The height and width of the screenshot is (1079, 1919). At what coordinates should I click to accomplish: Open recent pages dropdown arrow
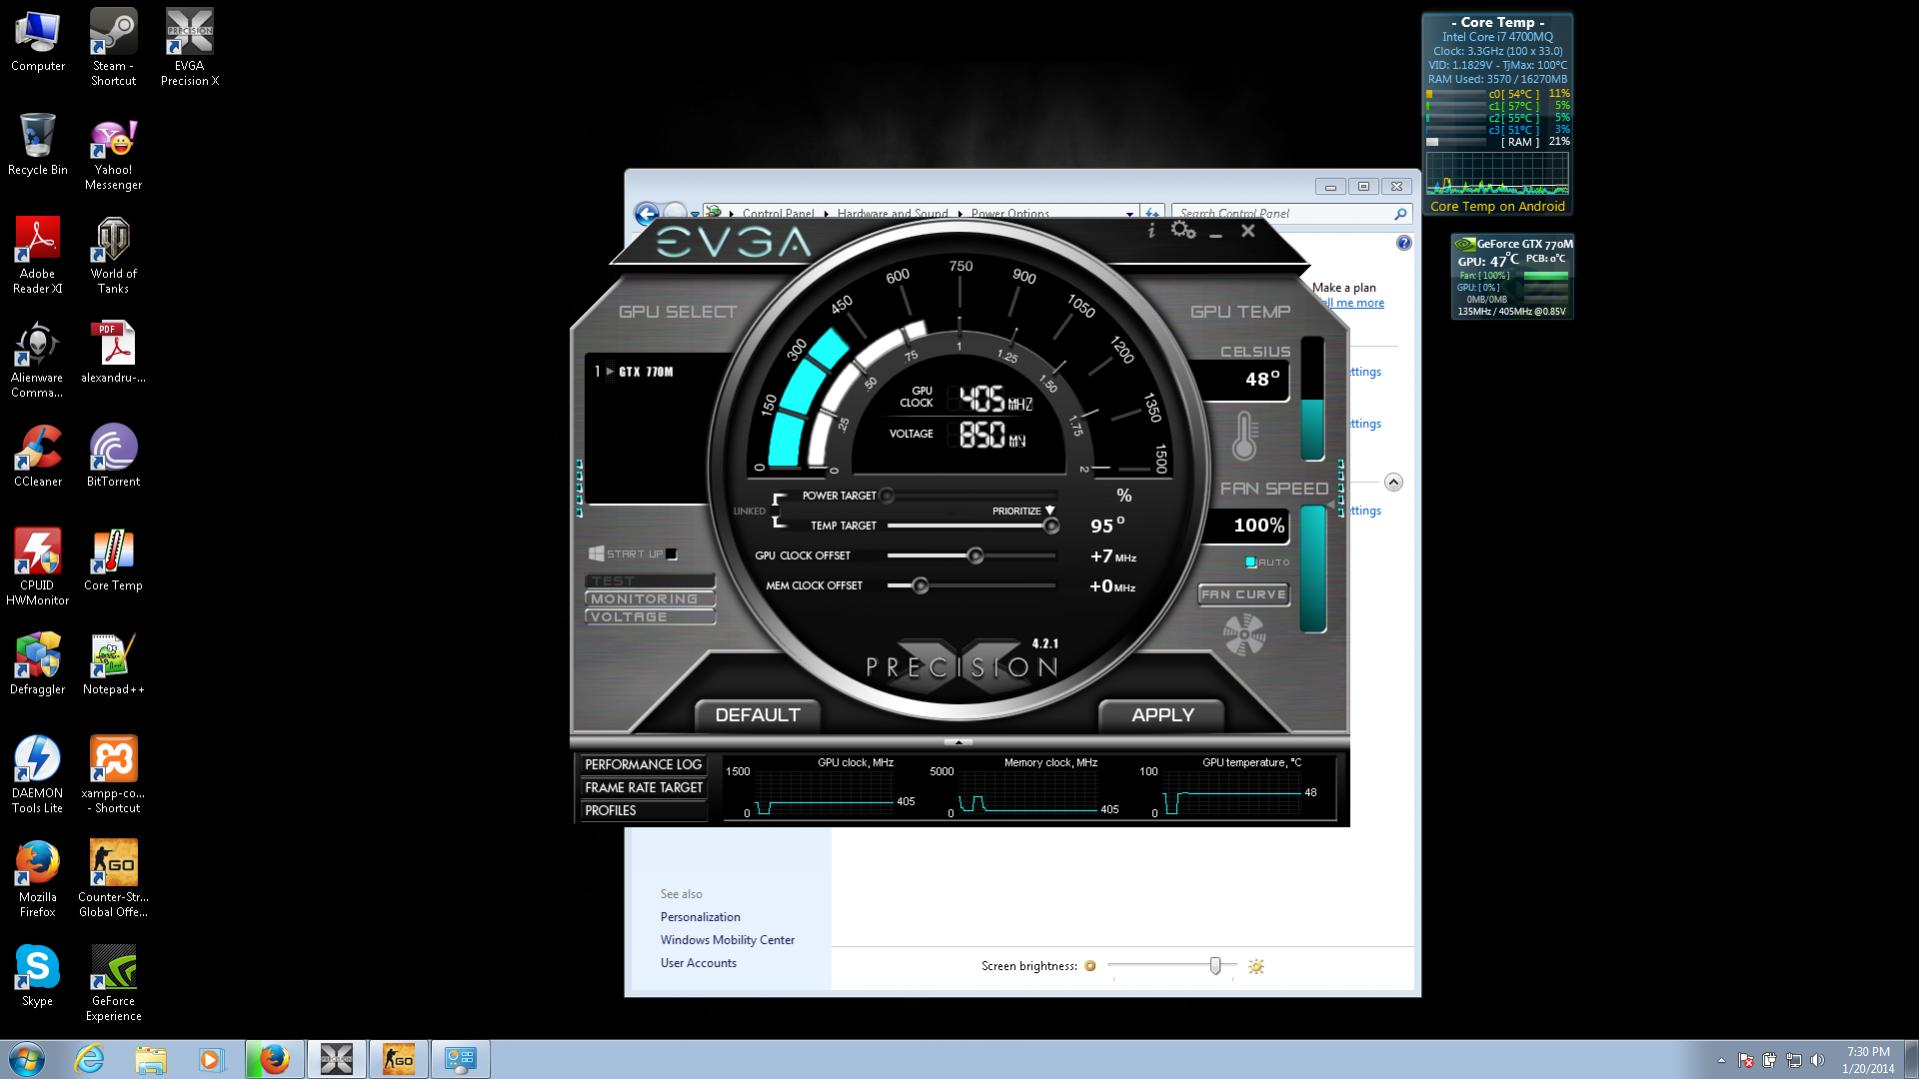695,214
